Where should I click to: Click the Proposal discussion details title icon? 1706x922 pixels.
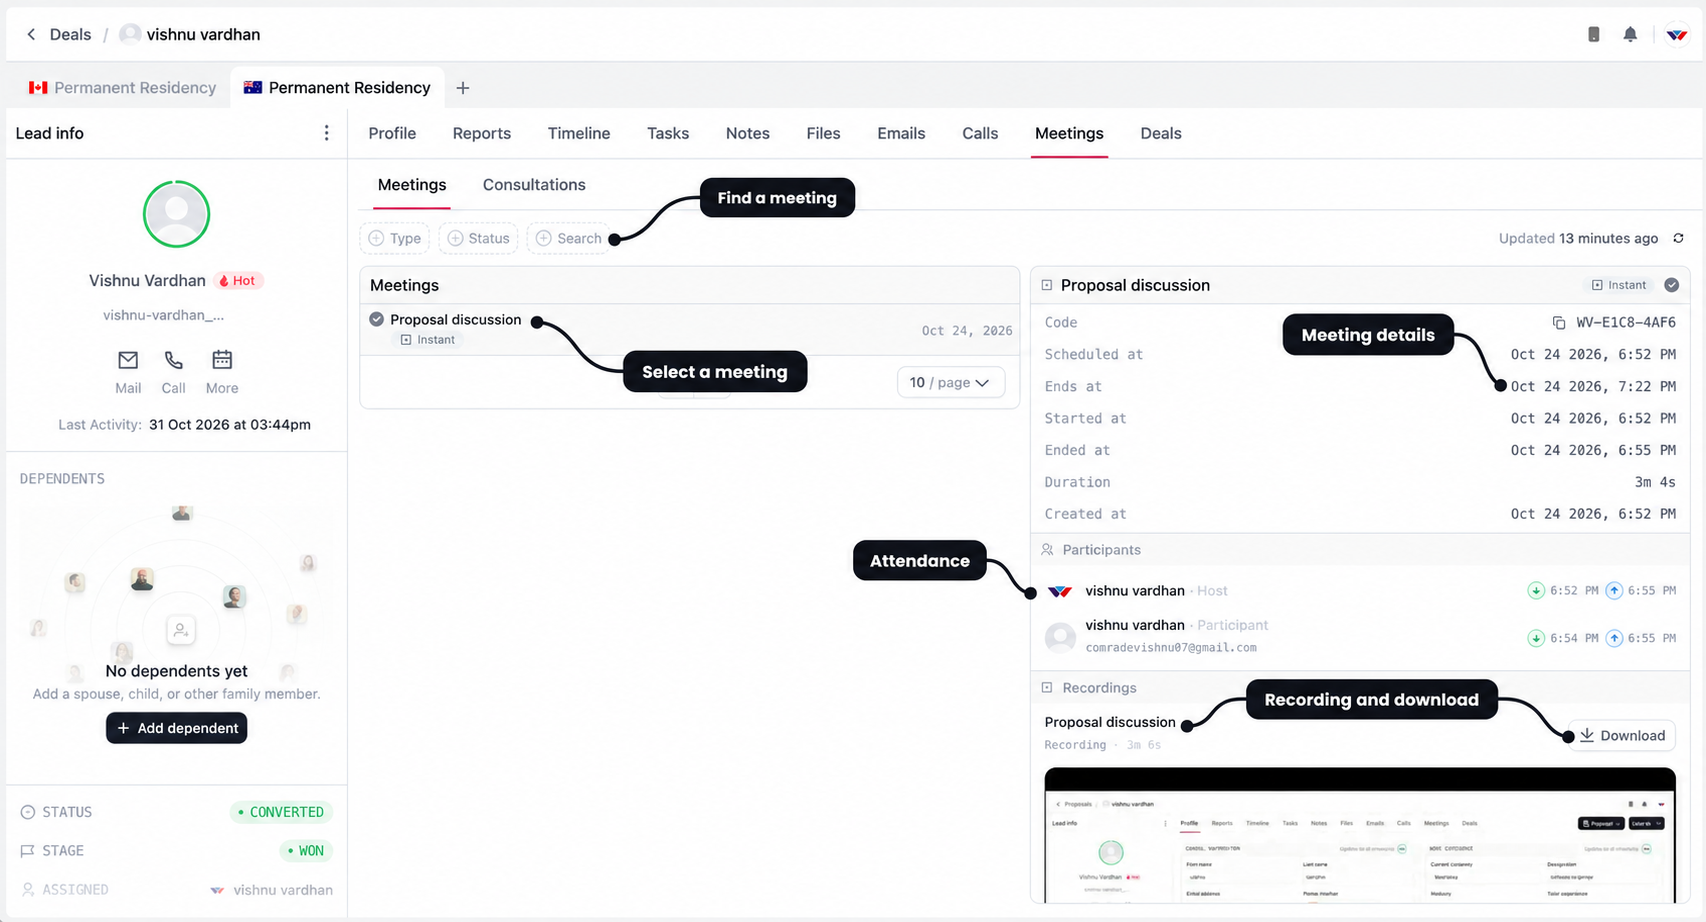click(1047, 285)
